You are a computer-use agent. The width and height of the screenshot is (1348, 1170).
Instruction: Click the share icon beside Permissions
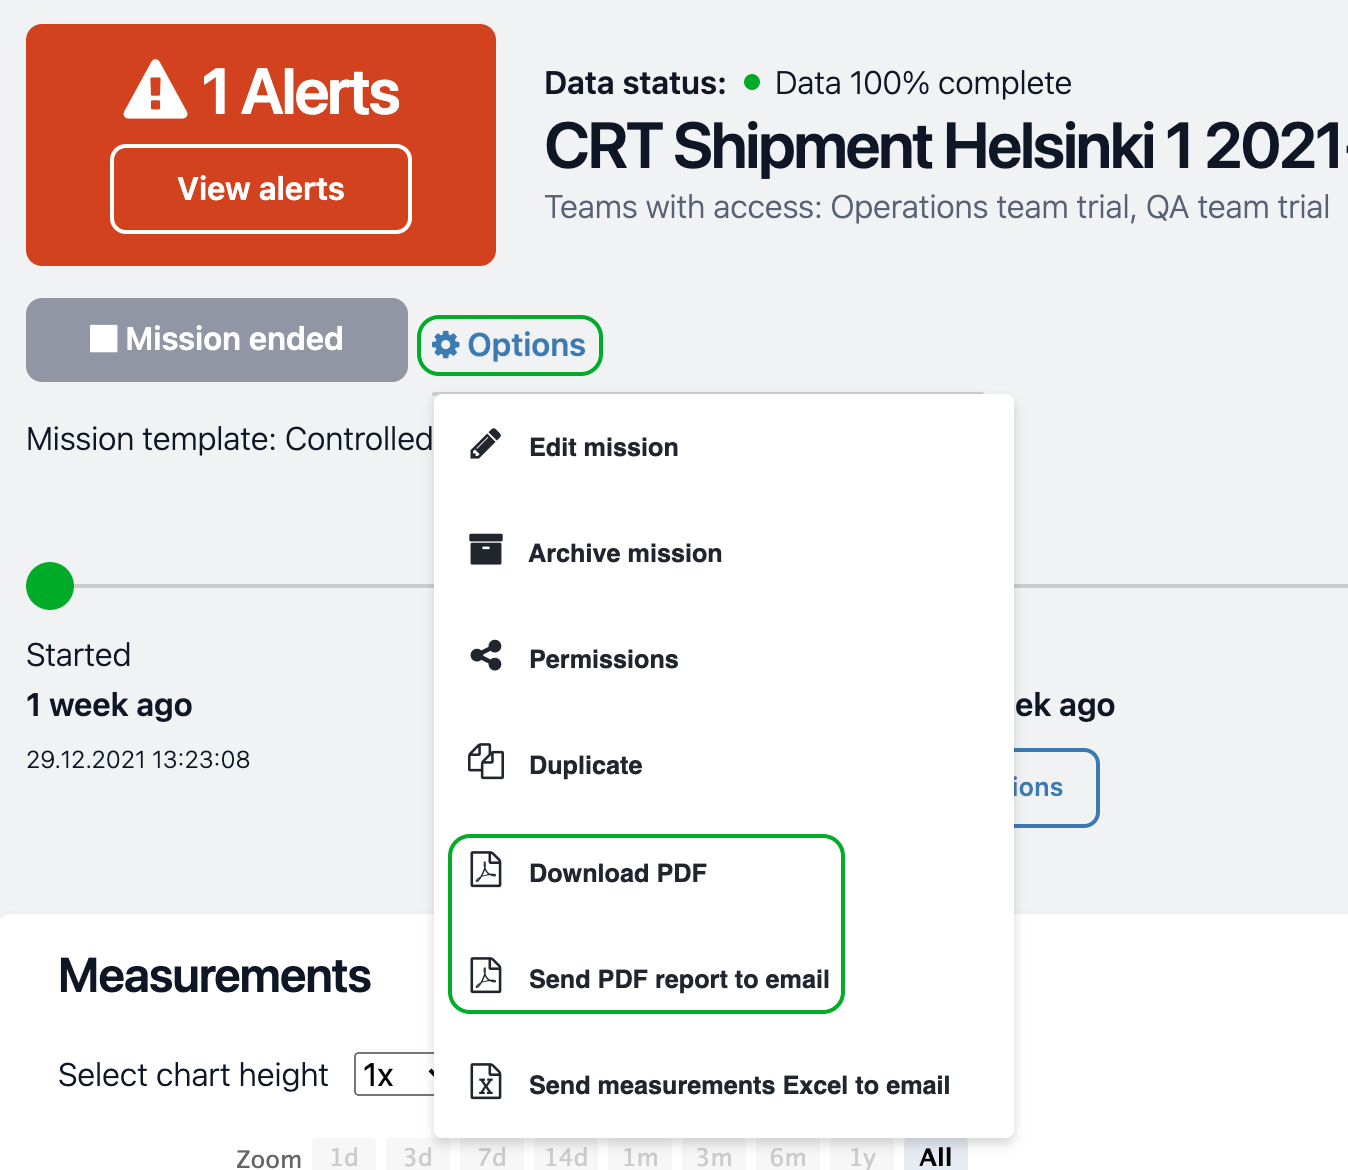486,656
